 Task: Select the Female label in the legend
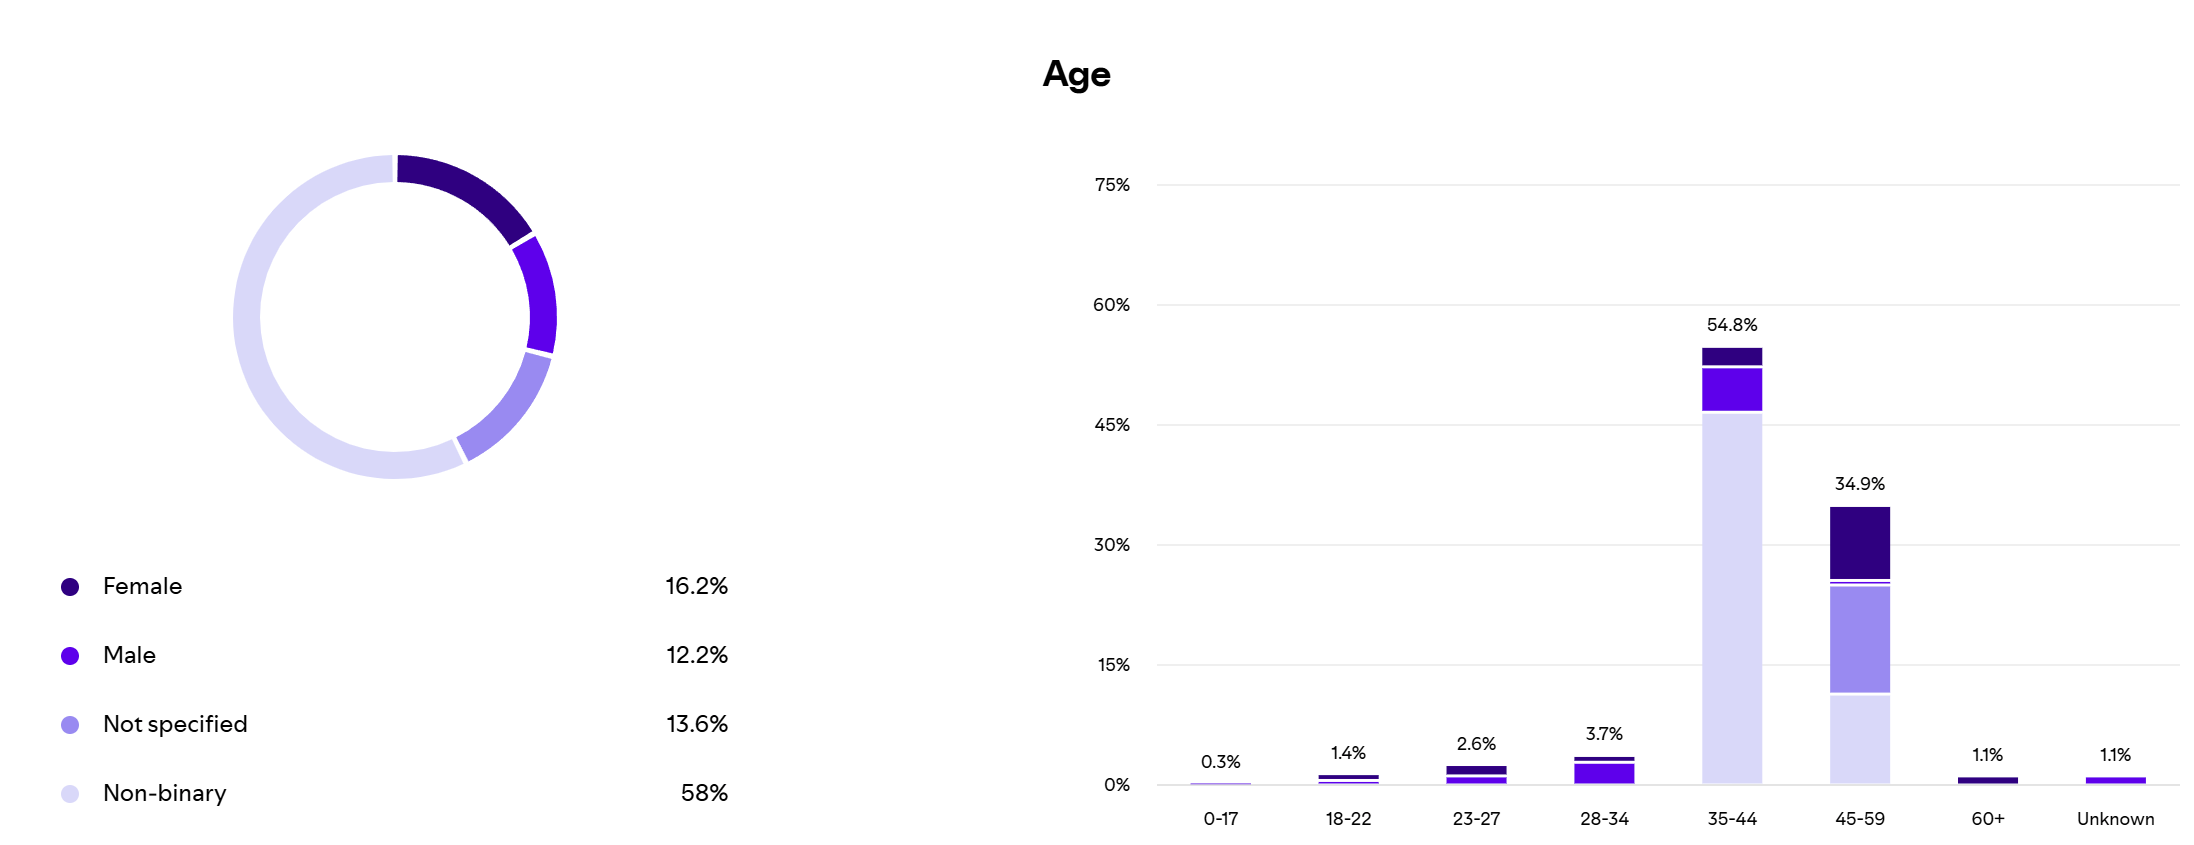click(x=142, y=586)
